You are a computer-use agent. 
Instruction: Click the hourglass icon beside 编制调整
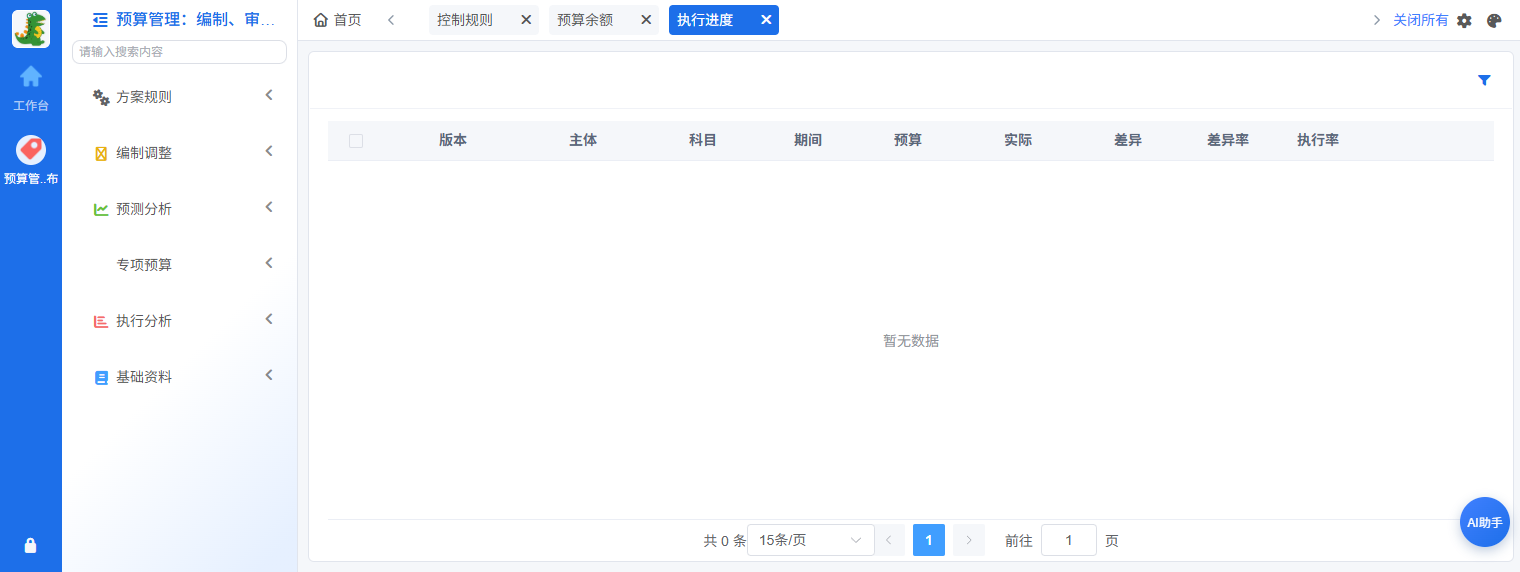[101, 153]
